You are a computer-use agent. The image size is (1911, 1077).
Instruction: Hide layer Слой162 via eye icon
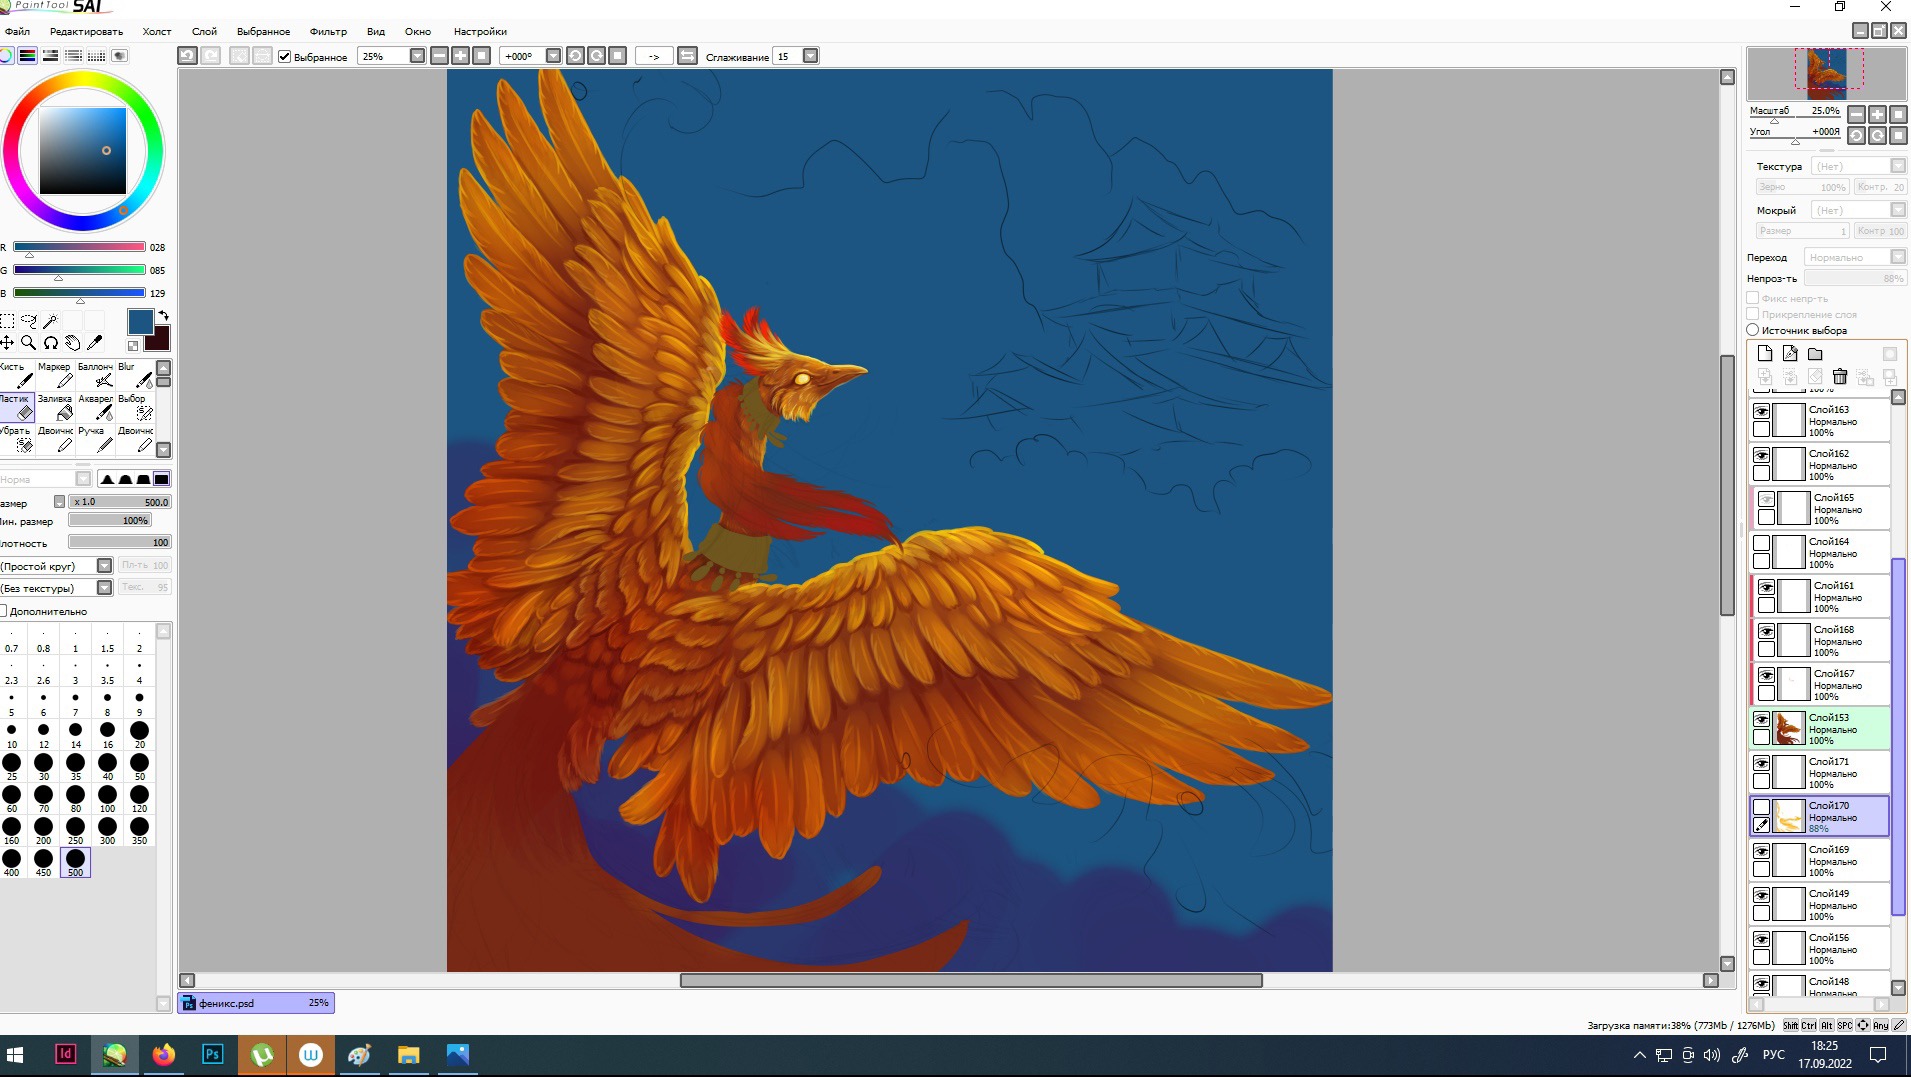pyautogui.click(x=1762, y=455)
